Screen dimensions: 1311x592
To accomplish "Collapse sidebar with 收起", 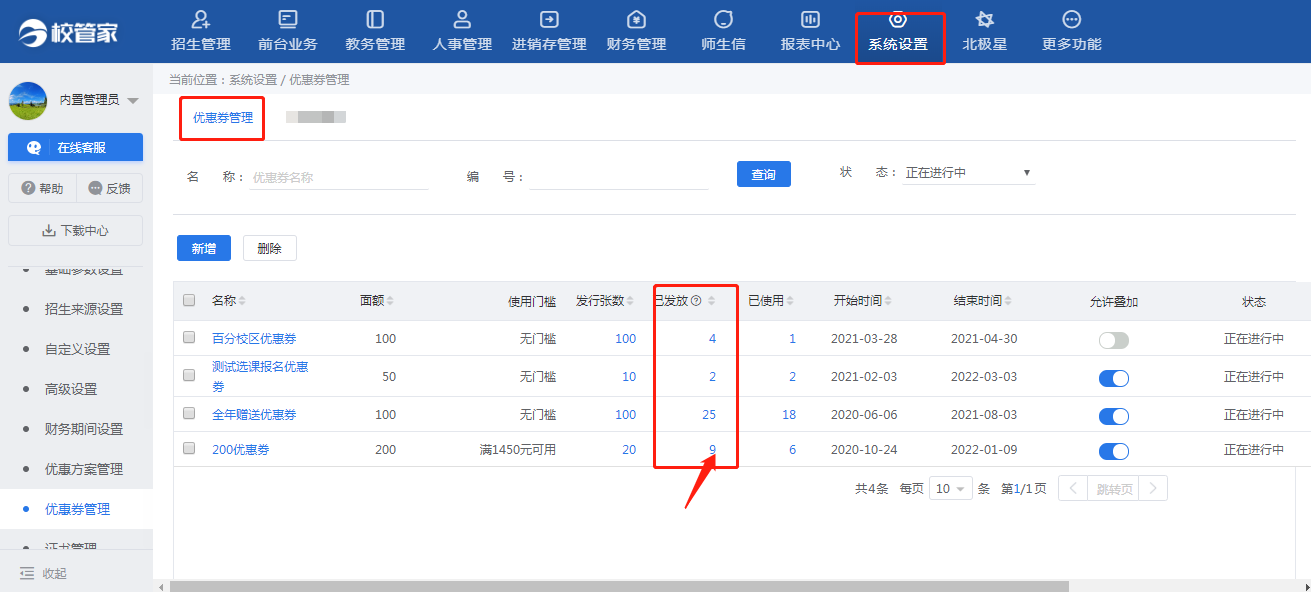I will (43, 573).
